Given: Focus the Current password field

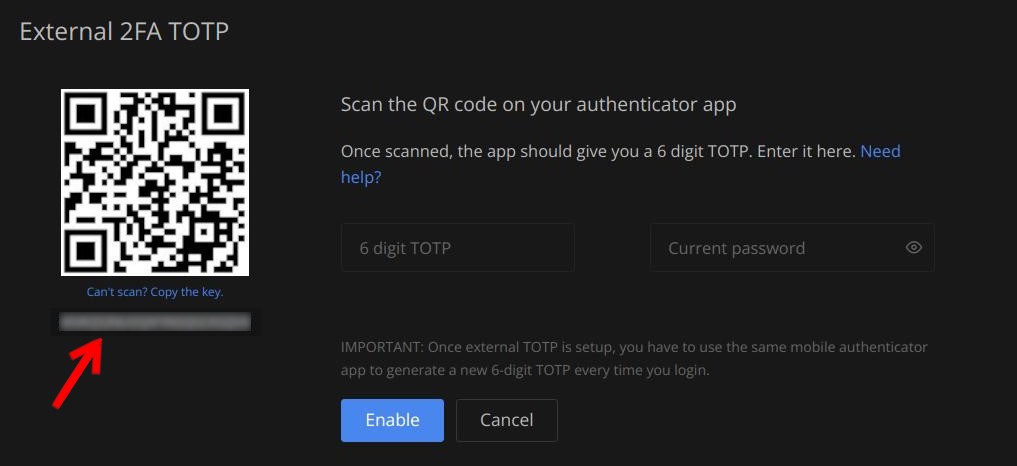Looking at the screenshot, I should tap(792, 247).
